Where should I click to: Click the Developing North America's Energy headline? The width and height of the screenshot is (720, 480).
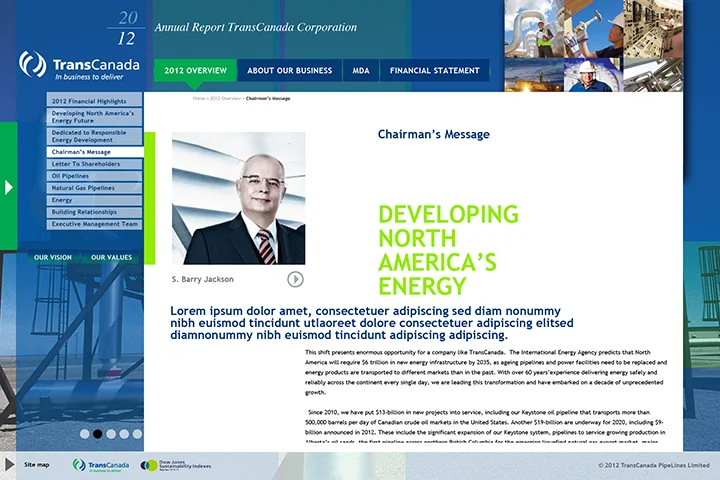(x=448, y=250)
